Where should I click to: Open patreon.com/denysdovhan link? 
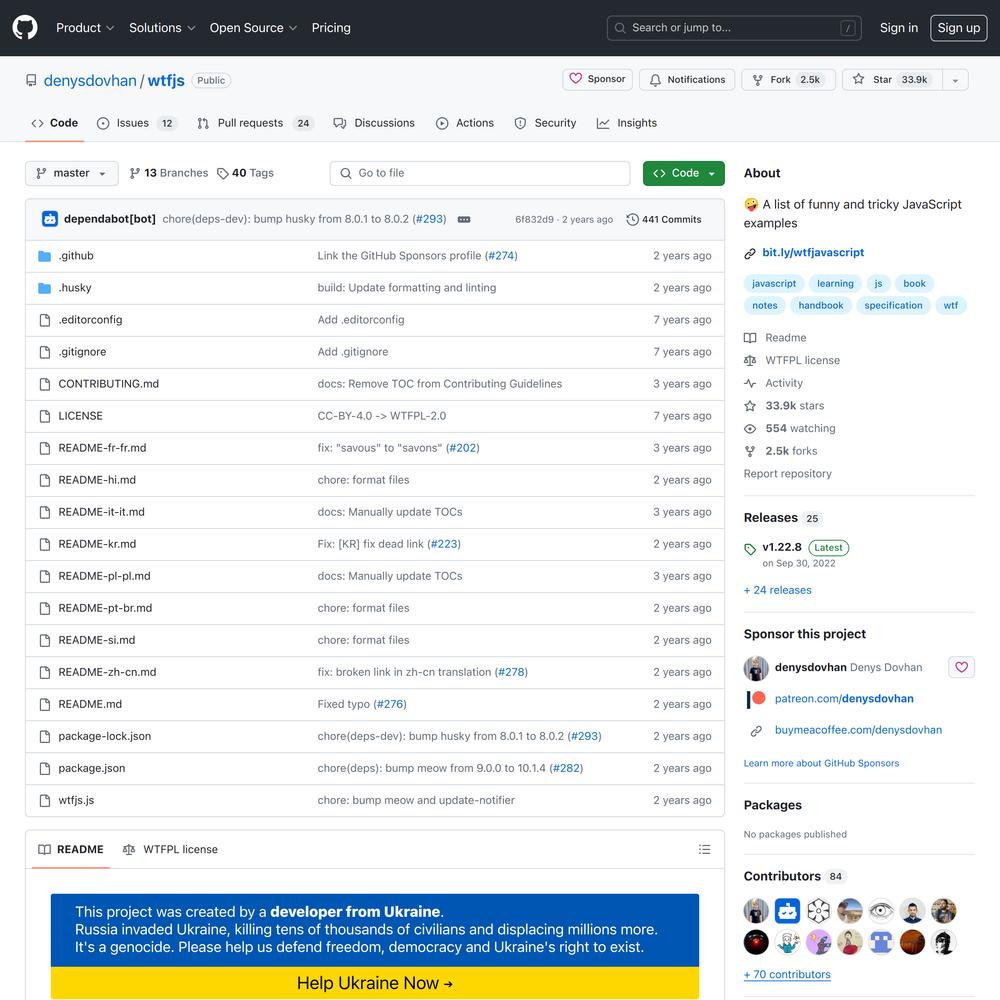pos(844,699)
